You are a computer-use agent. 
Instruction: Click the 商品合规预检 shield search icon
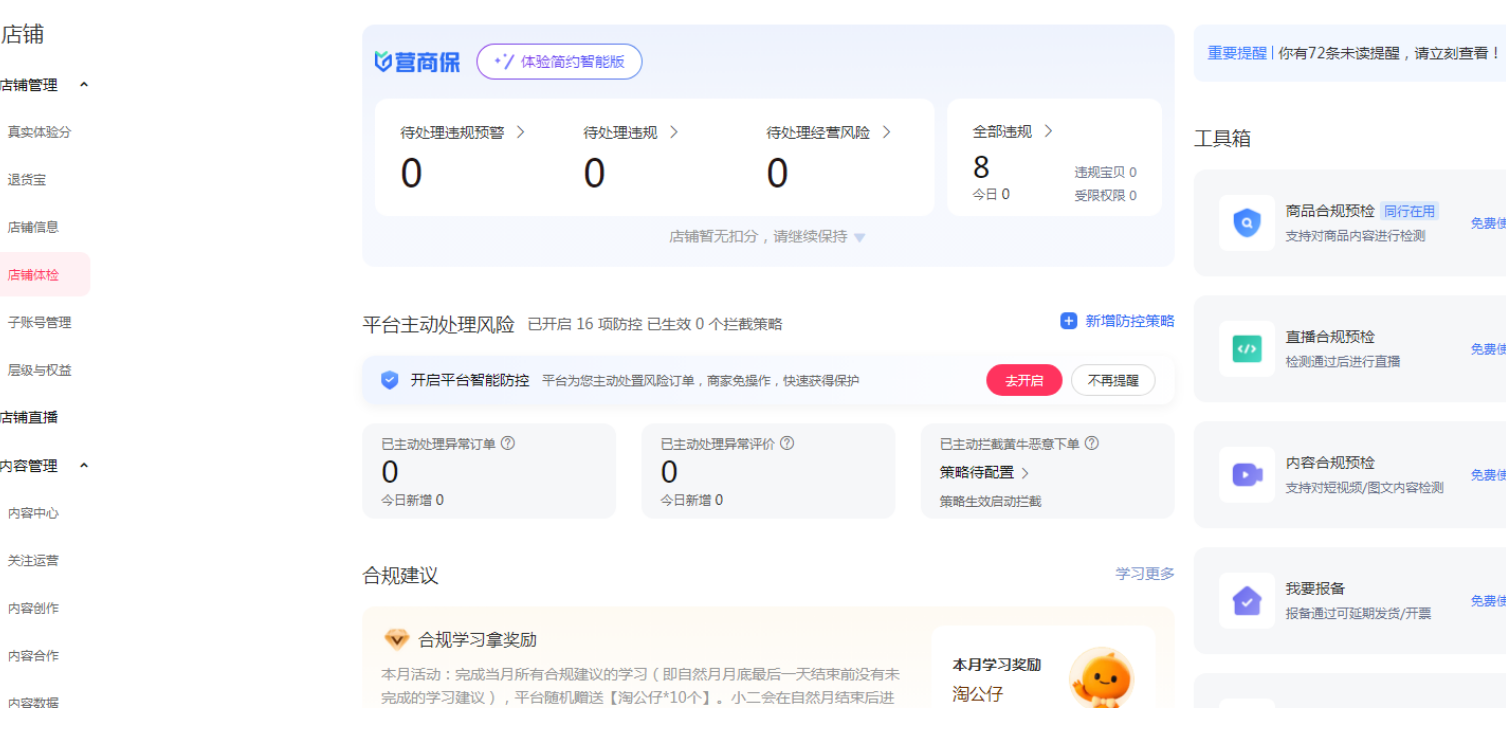point(1246,223)
